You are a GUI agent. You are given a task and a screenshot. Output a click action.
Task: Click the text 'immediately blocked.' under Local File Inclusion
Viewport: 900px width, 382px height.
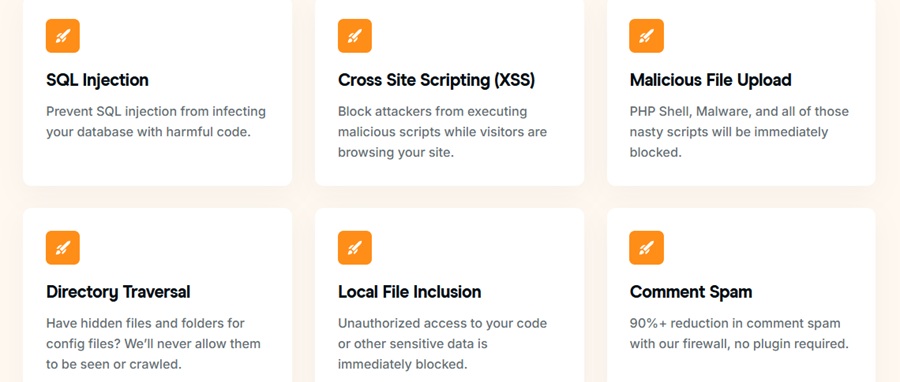[x=403, y=365]
